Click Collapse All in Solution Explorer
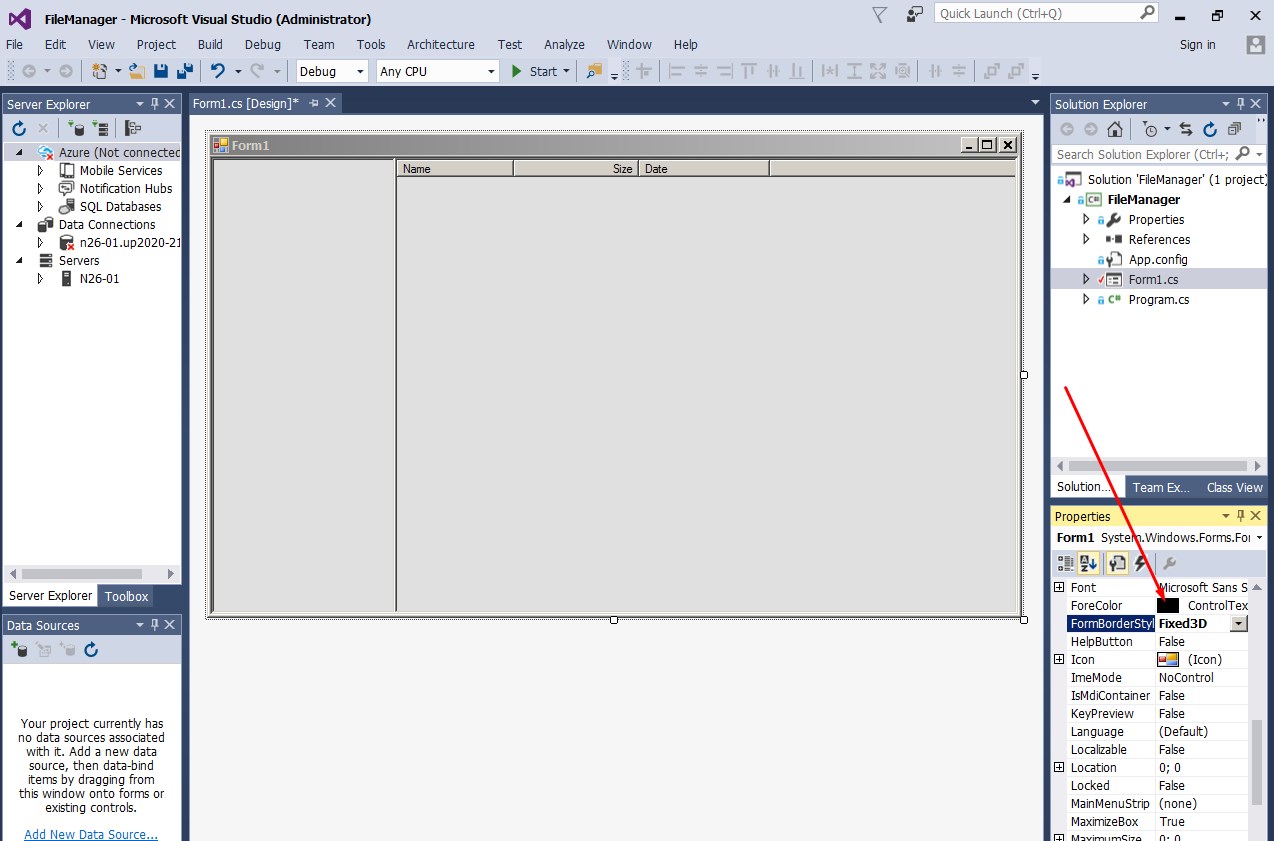 1234,129
